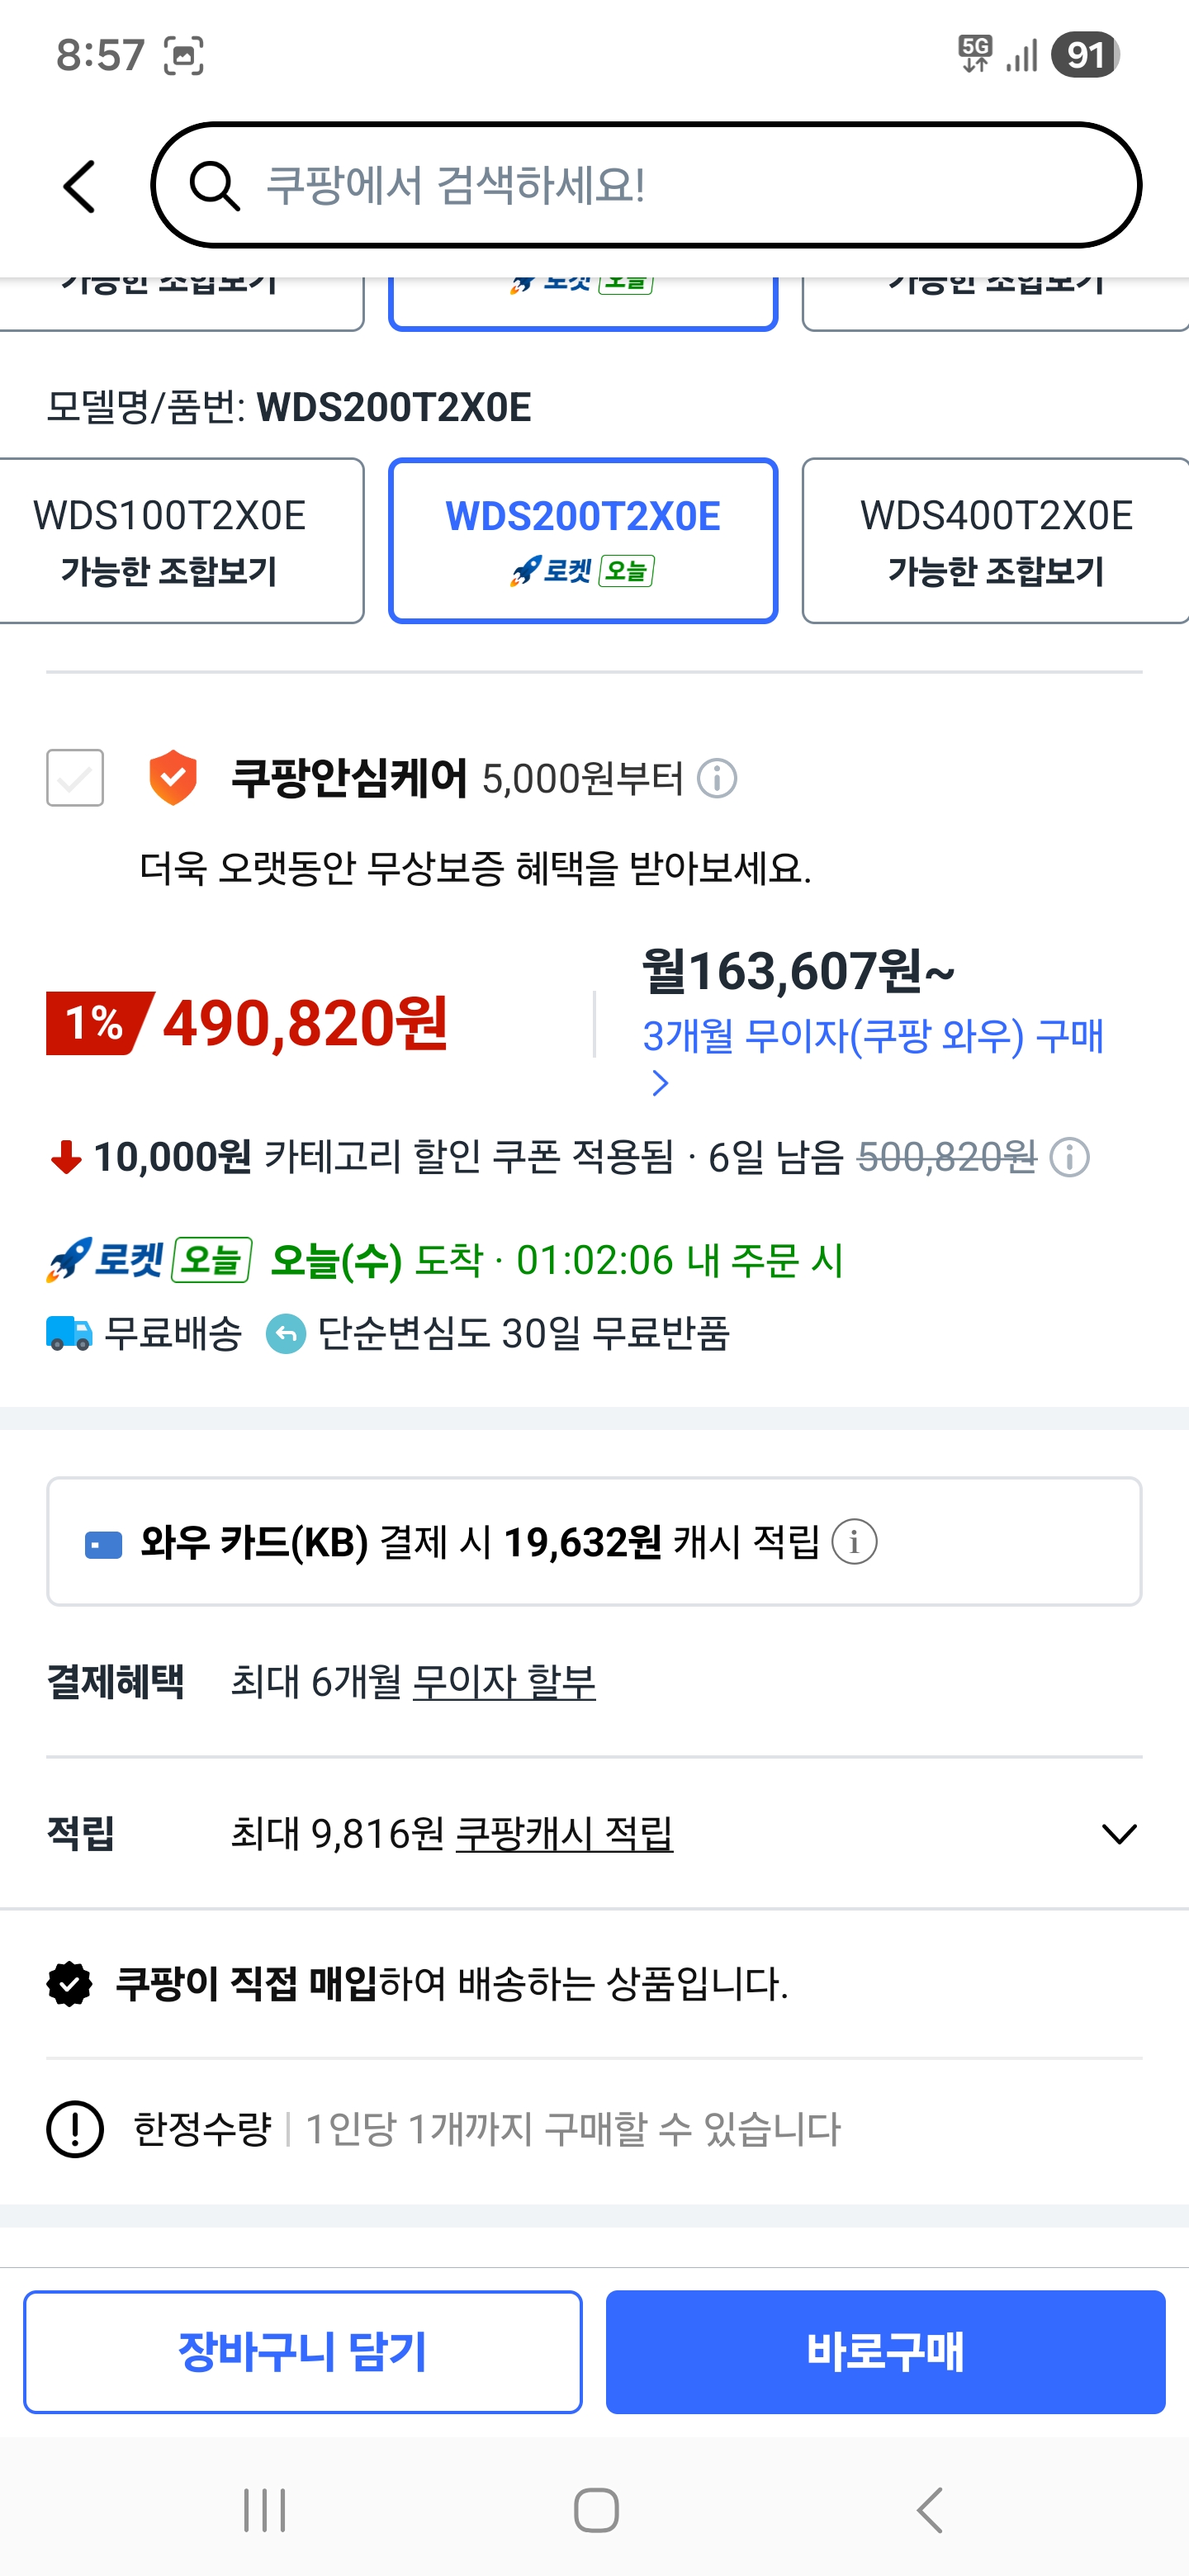Tap the back arrow beside search bar
The height and width of the screenshot is (2576, 1189).
pyautogui.click(x=80, y=187)
